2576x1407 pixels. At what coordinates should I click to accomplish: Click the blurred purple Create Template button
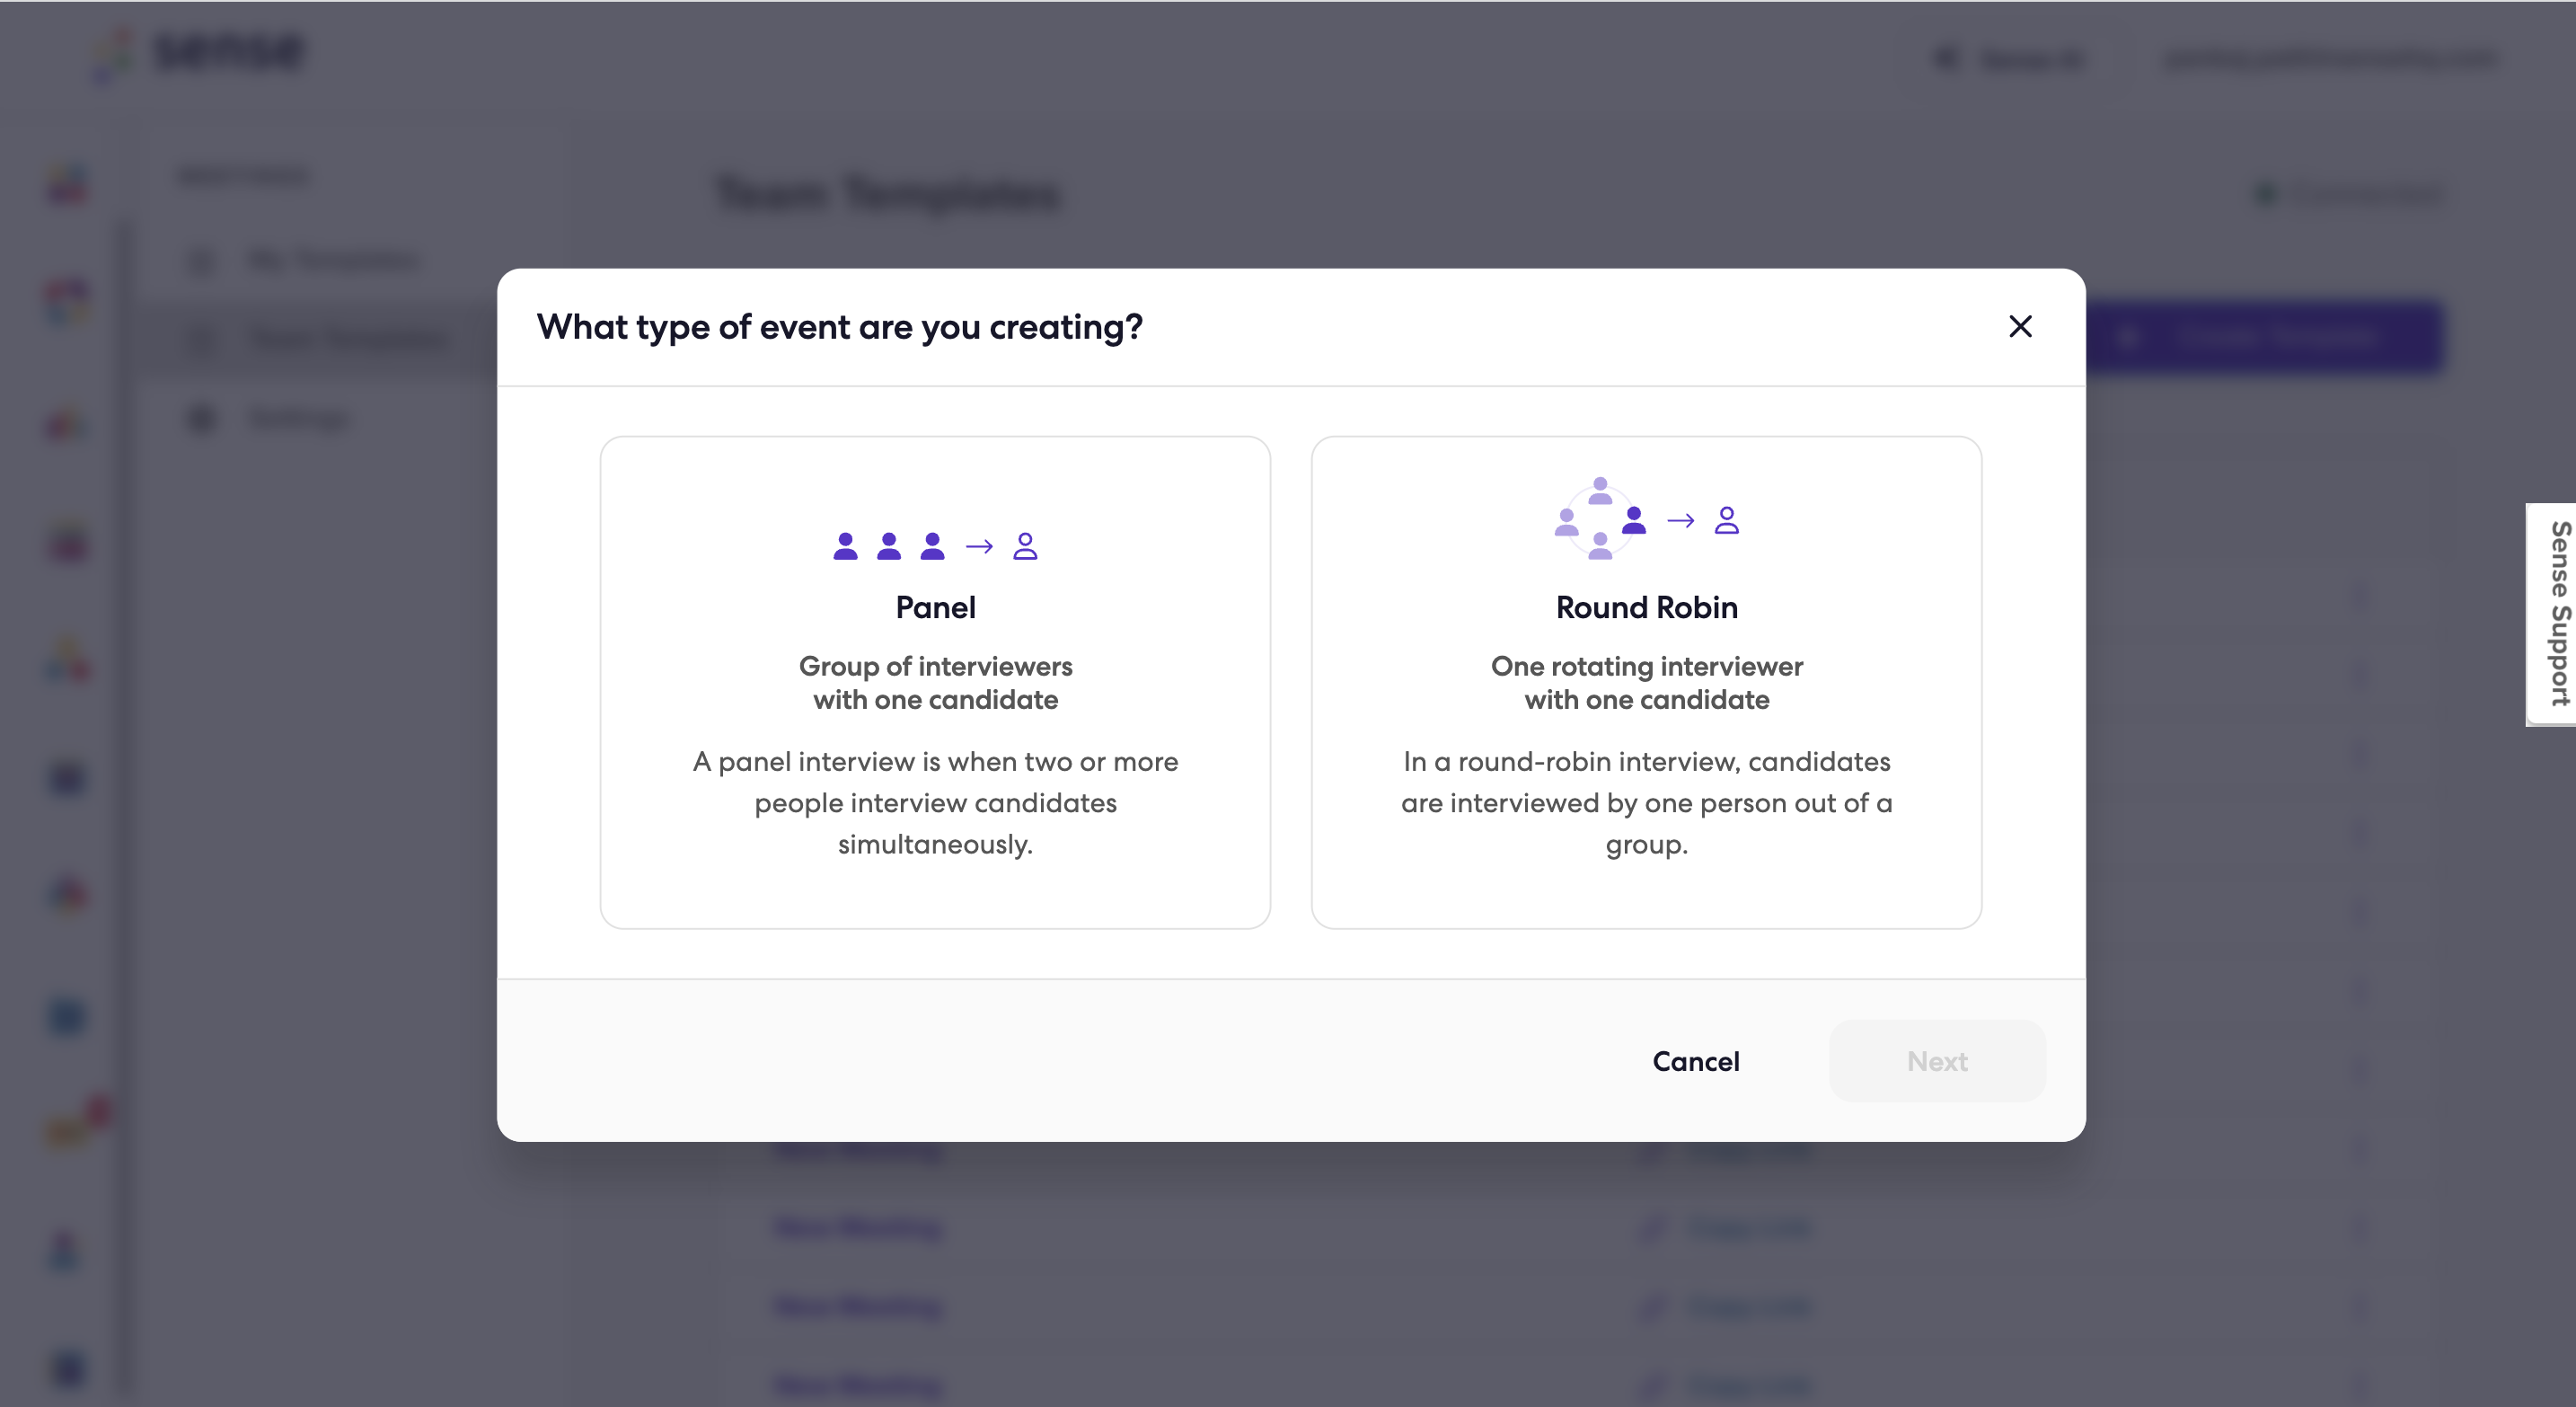tap(2264, 338)
